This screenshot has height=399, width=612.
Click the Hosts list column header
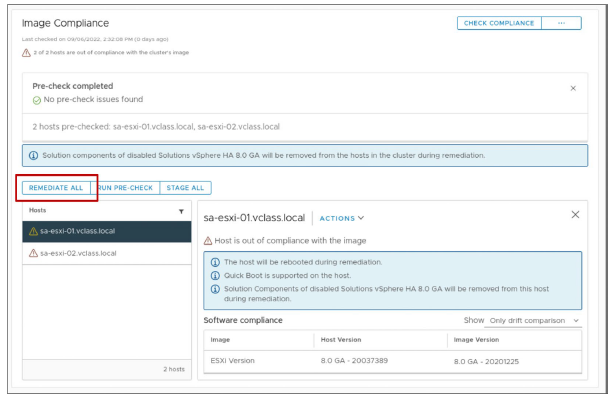37,210
